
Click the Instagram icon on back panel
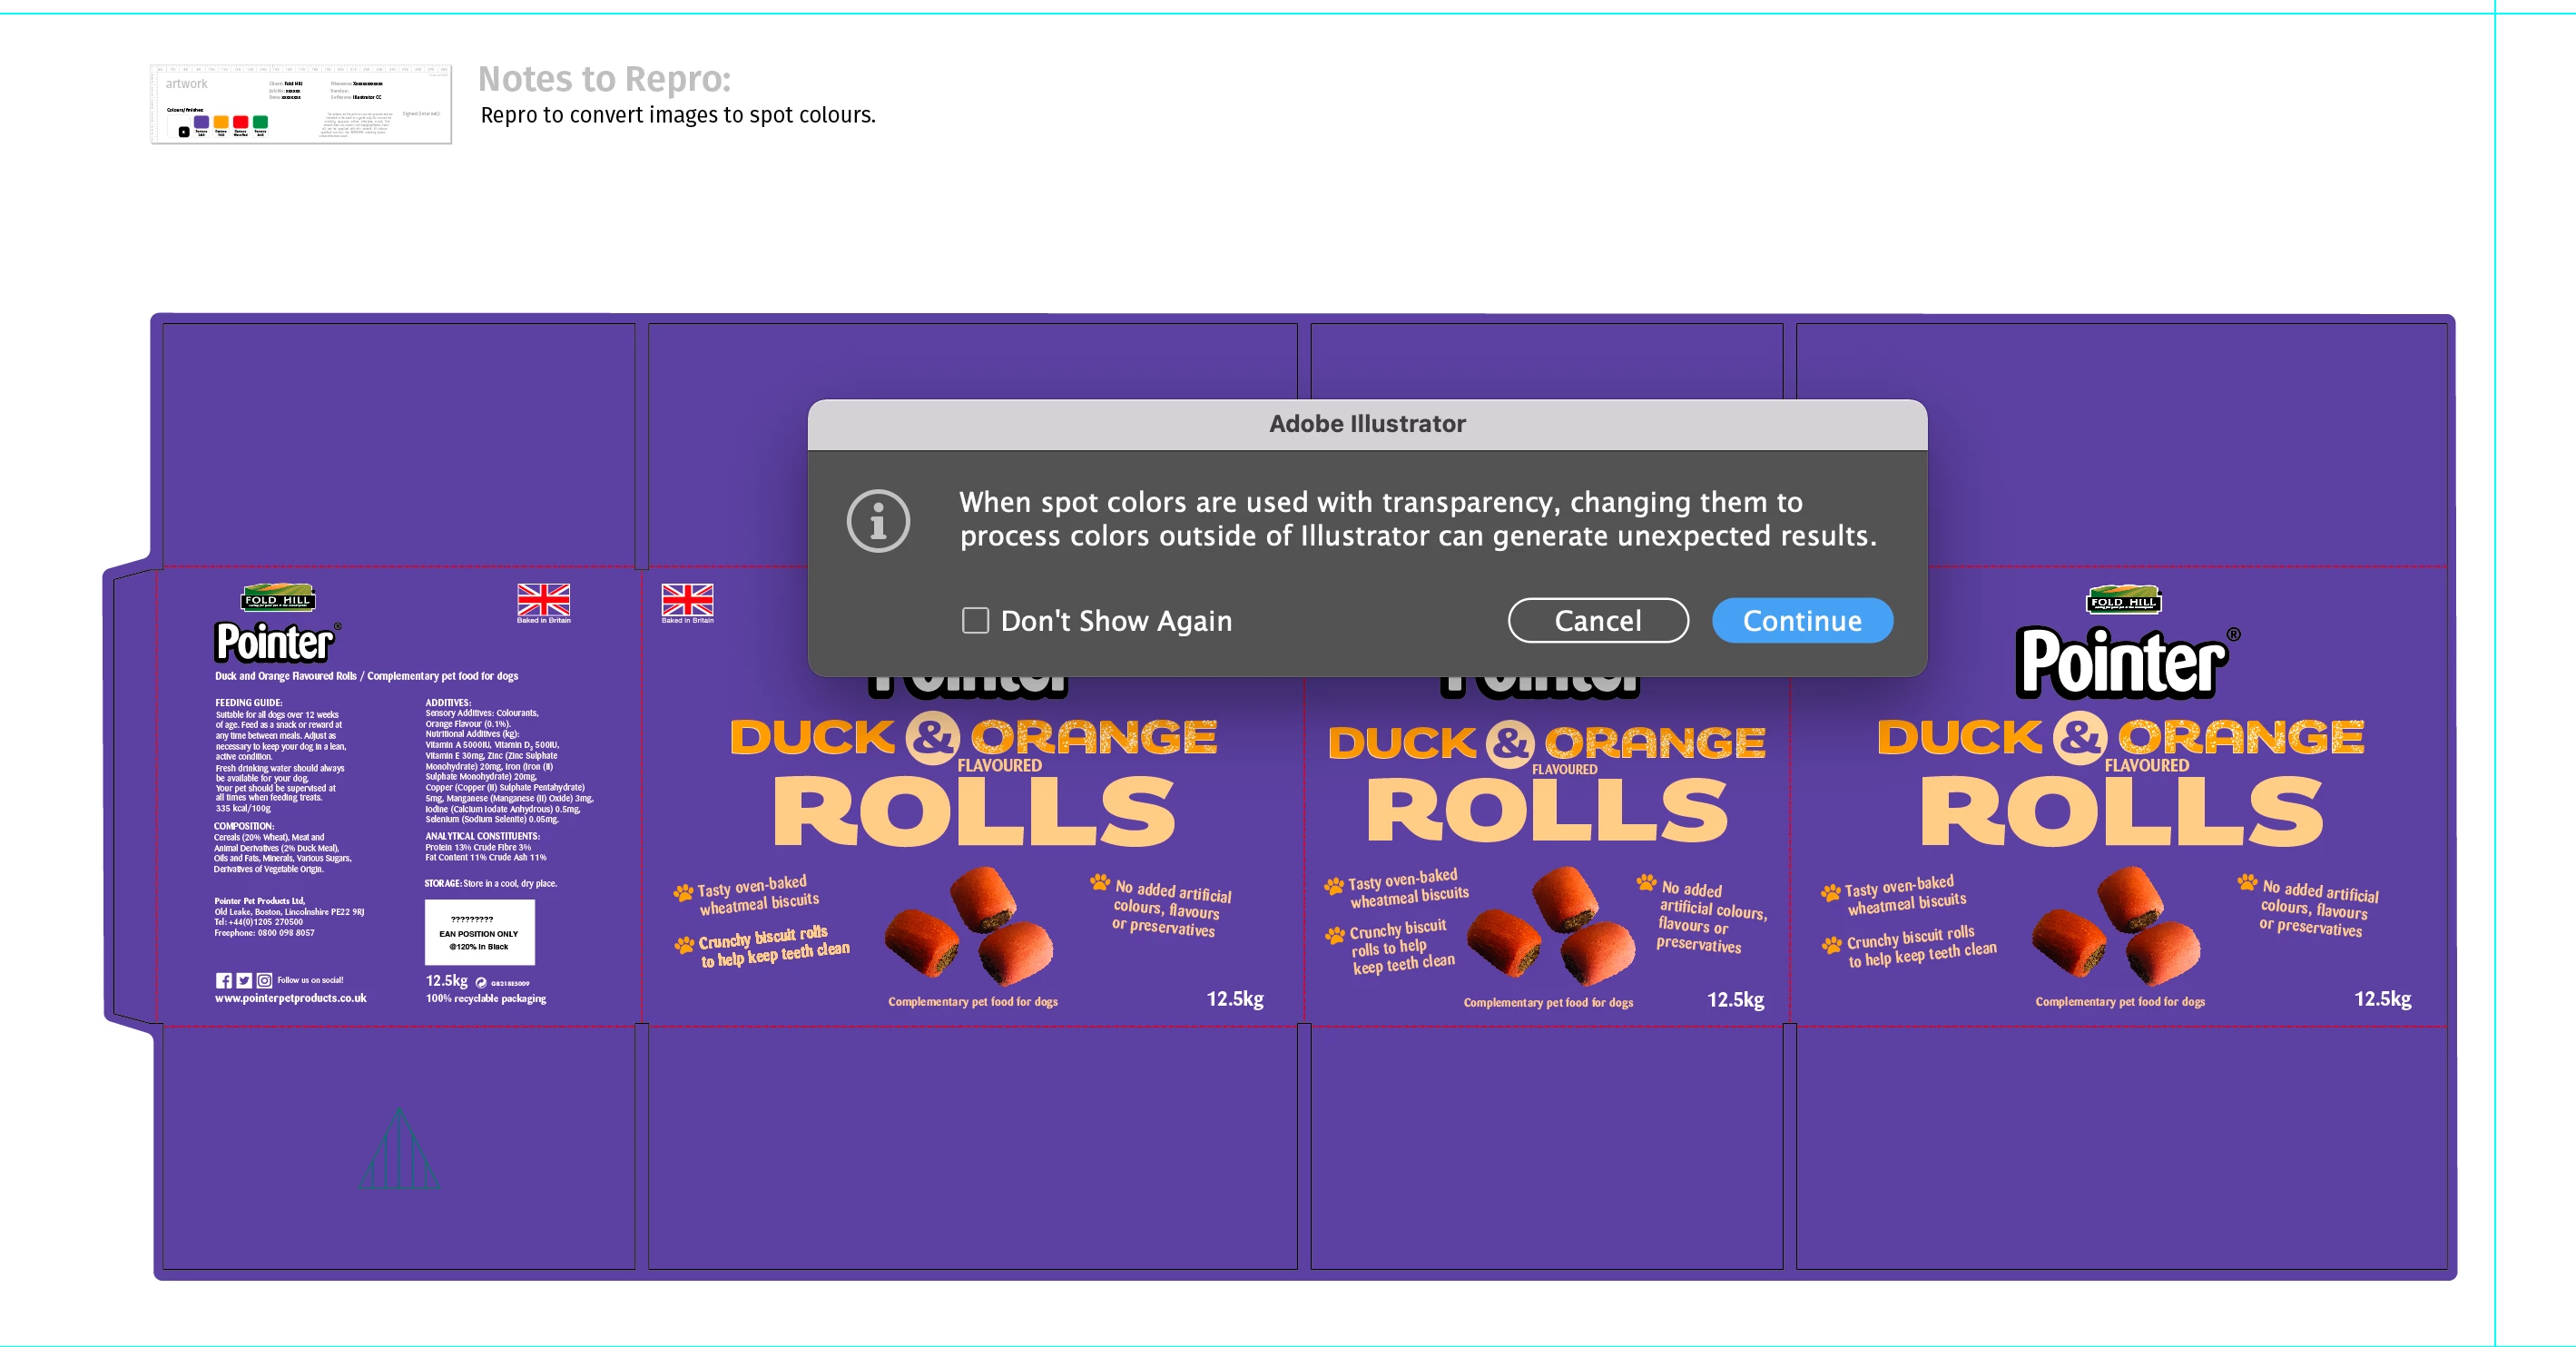pos(264,981)
